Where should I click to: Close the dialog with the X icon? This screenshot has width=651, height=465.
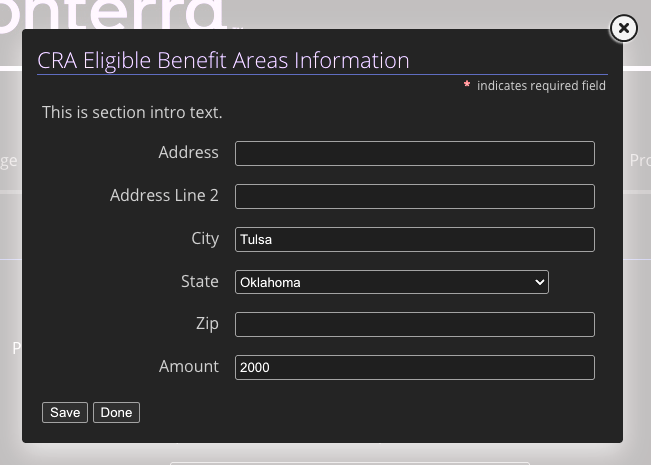624,28
